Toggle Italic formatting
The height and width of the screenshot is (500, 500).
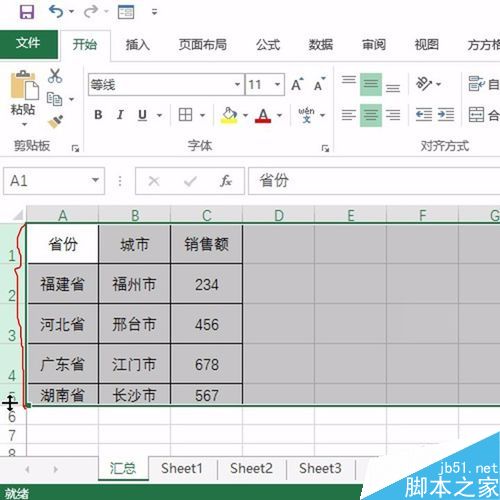pyautogui.click(x=120, y=115)
